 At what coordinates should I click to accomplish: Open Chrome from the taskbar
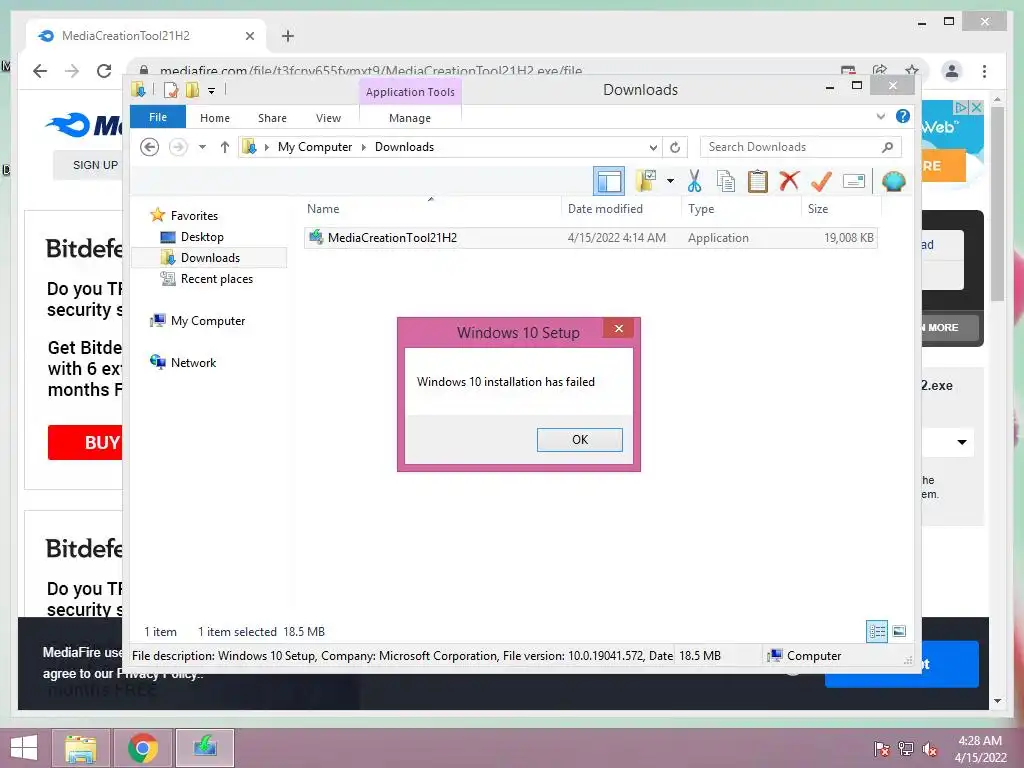142,748
